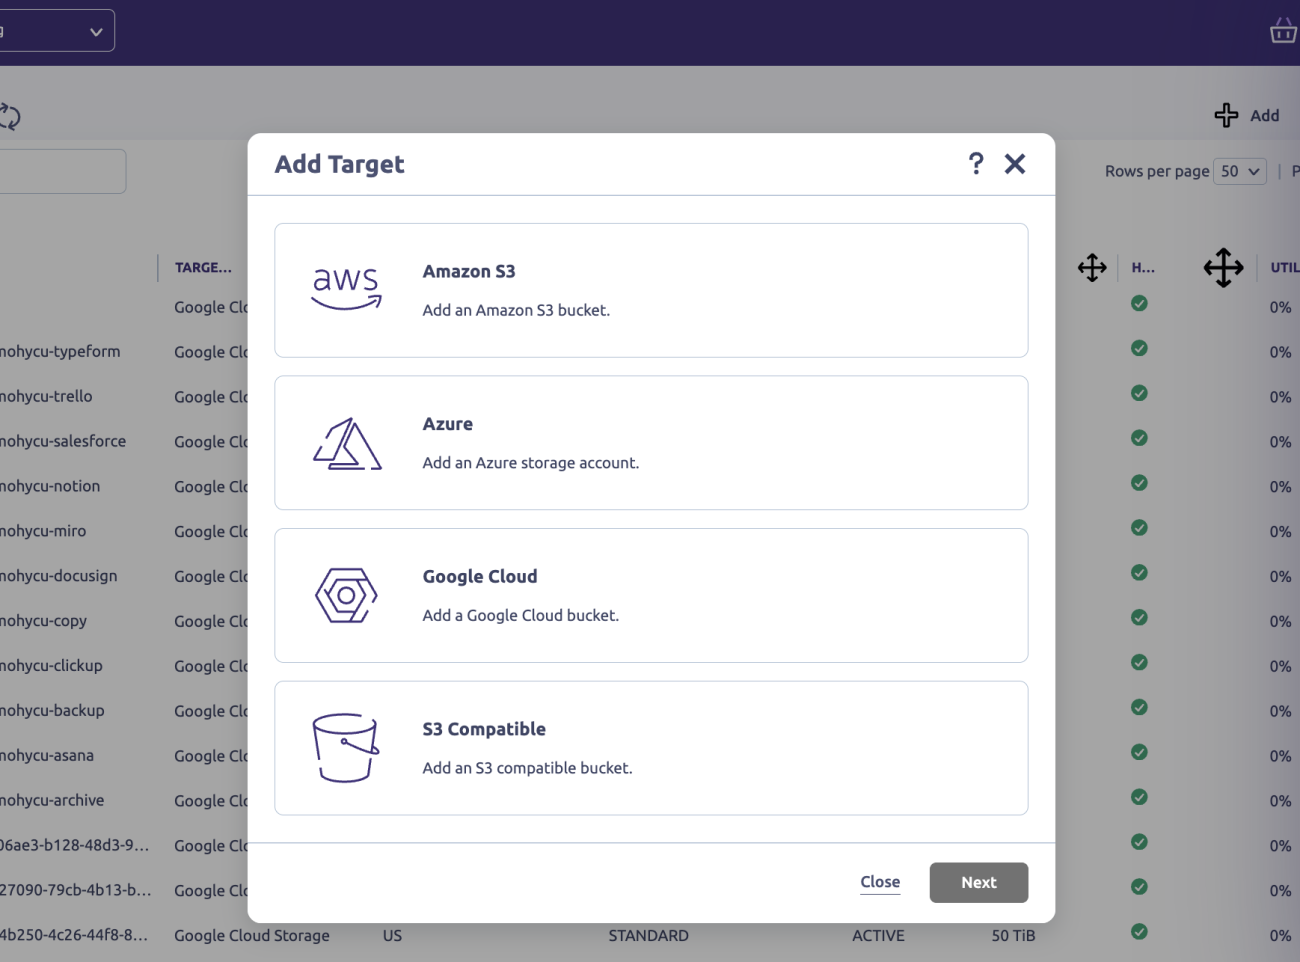Click the 0% utilization value for mohycu-notion
The image size is (1300, 962).
(1280, 487)
